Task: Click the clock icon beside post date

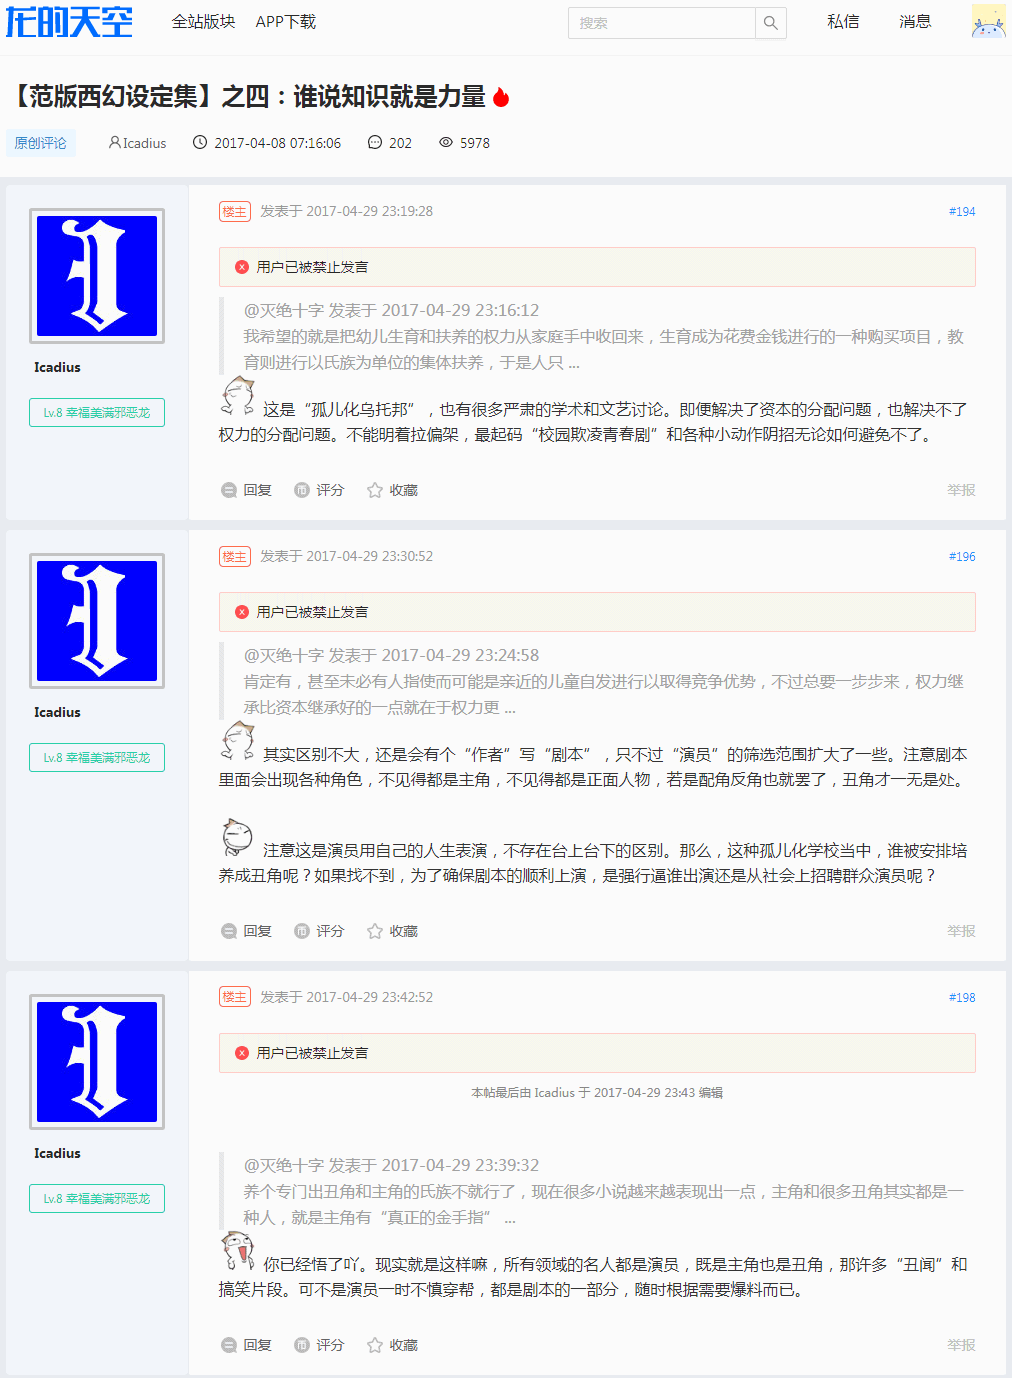Action: (x=200, y=143)
